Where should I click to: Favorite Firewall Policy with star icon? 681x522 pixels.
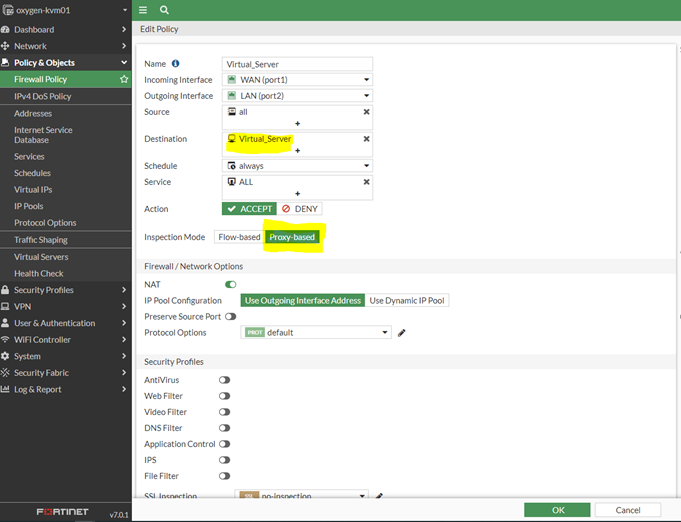coord(124,79)
